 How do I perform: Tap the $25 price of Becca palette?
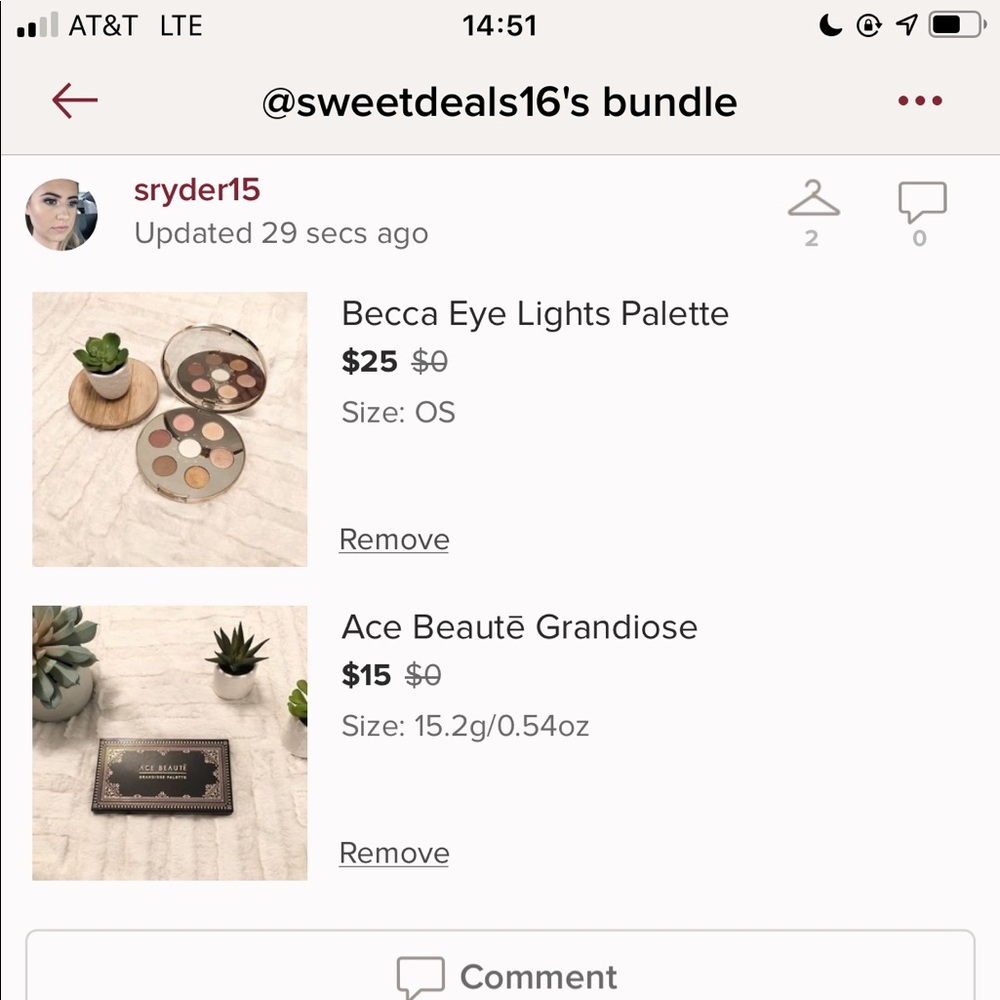(369, 362)
